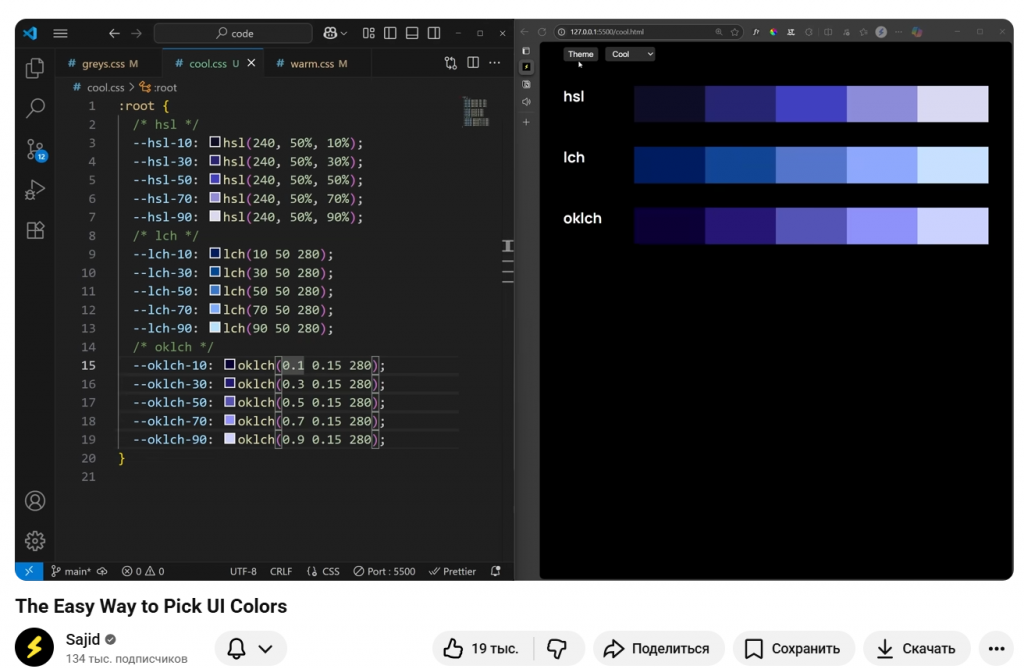Click the code search box in title bar
1024x669 pixels.
234,33
